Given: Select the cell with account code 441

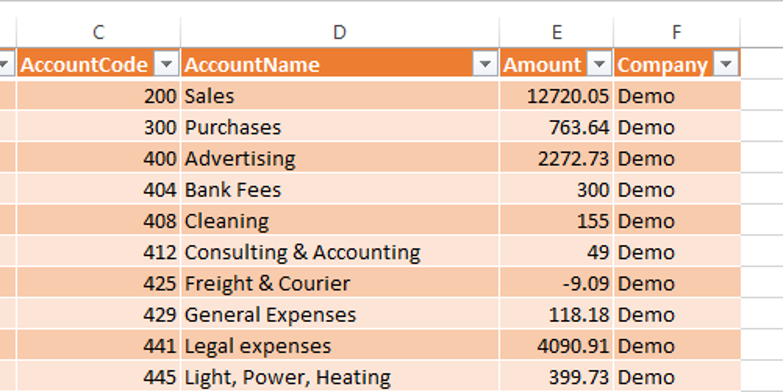Looking at the screenshot, I should (98, 346).
